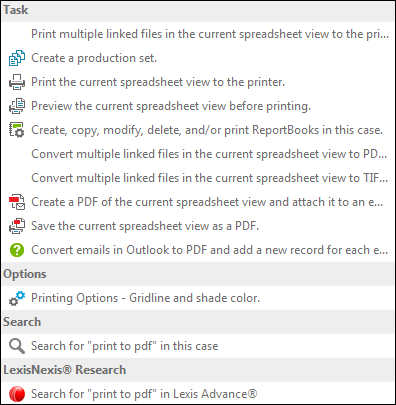Click the magnifying glass search icon
Screen dimensions: 396x405
[17, 346]
